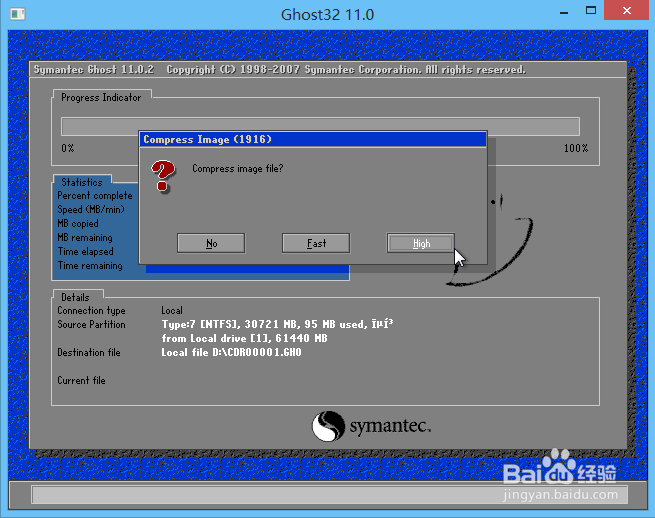Click the 'Percent complete' label
Viewport: 655px width, 518px height.
pyautogui.click(x=95, y=196)
